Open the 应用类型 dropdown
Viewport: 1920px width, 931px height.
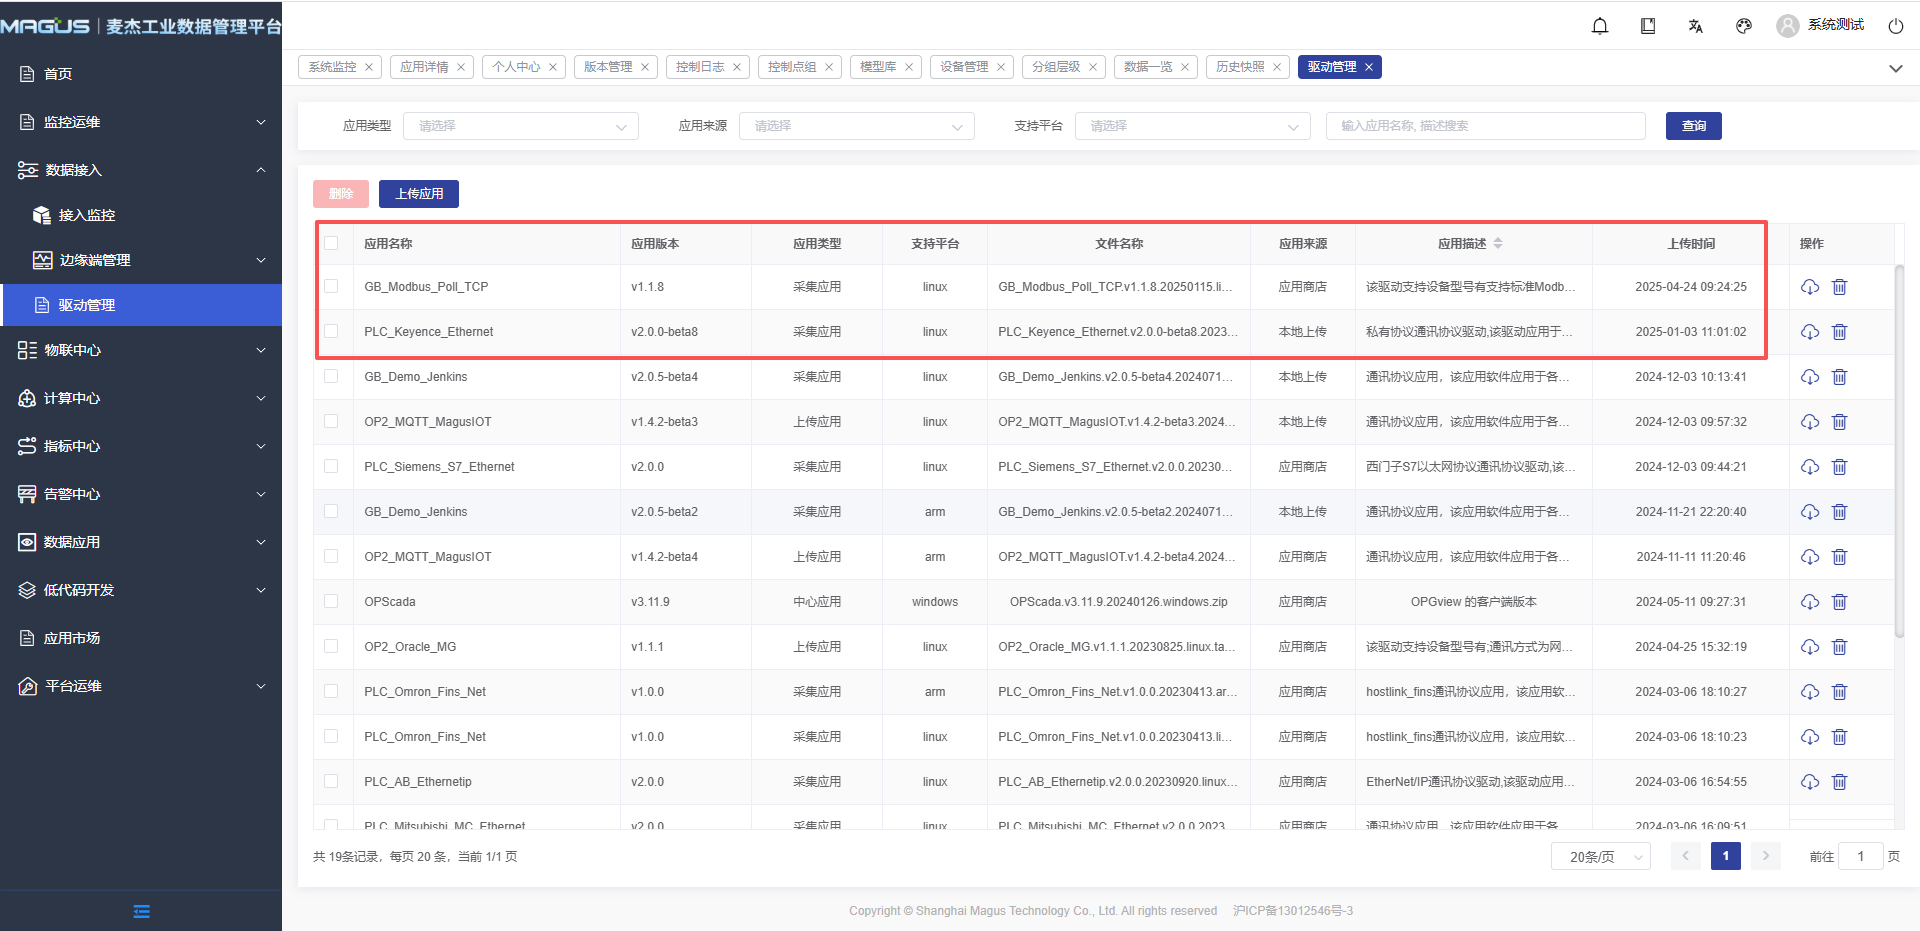click(x=520, y=126)
